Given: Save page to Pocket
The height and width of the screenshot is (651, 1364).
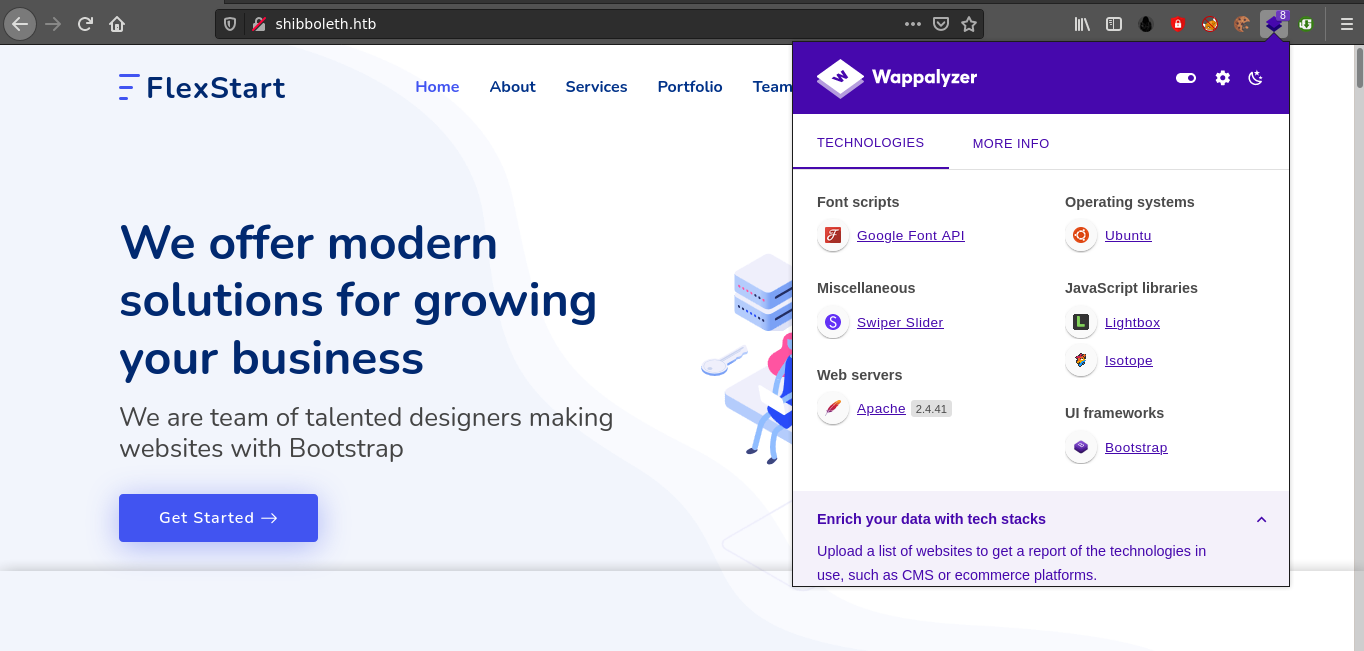Looking at the screenshot, I should click(x=940, y=24).
